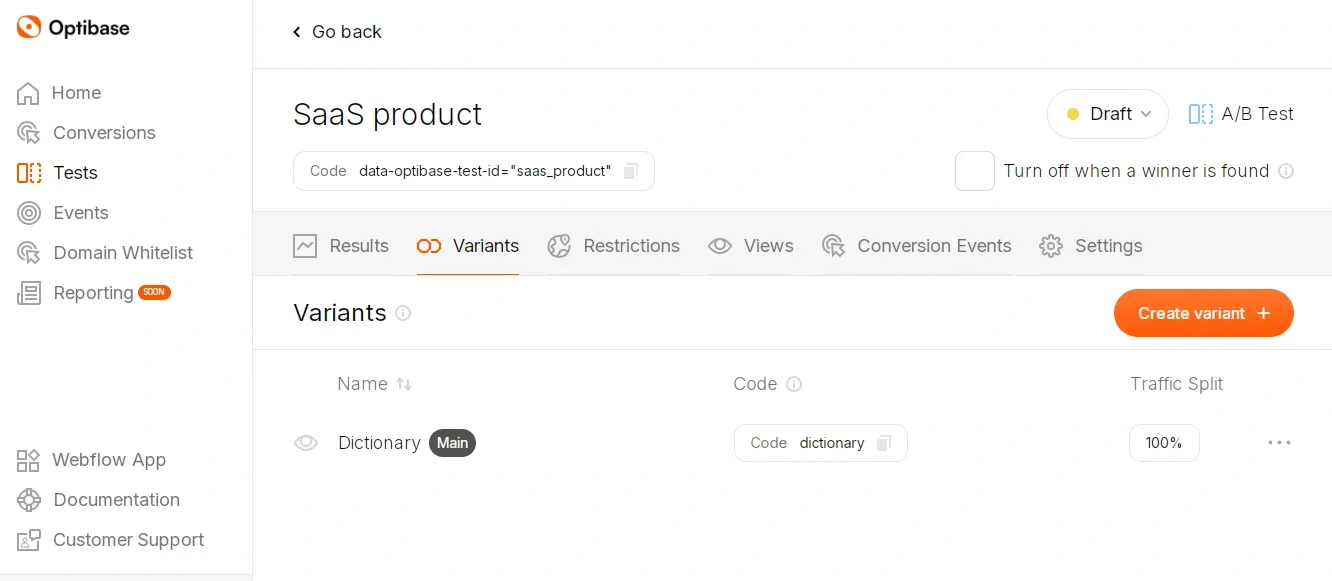Navigate to Events in sidebar
Screen dimensions: 1332x581
(x=80, y=213)
